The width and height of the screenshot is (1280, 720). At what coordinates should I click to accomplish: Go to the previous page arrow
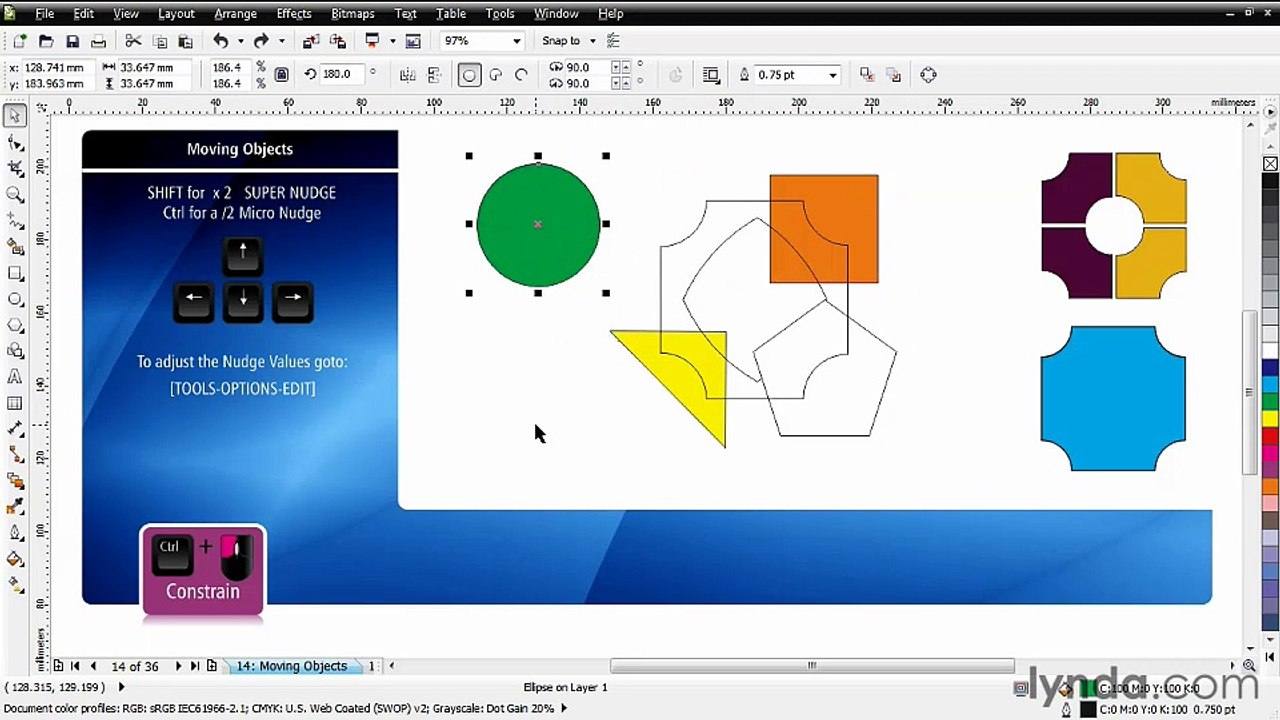(93, 666)
